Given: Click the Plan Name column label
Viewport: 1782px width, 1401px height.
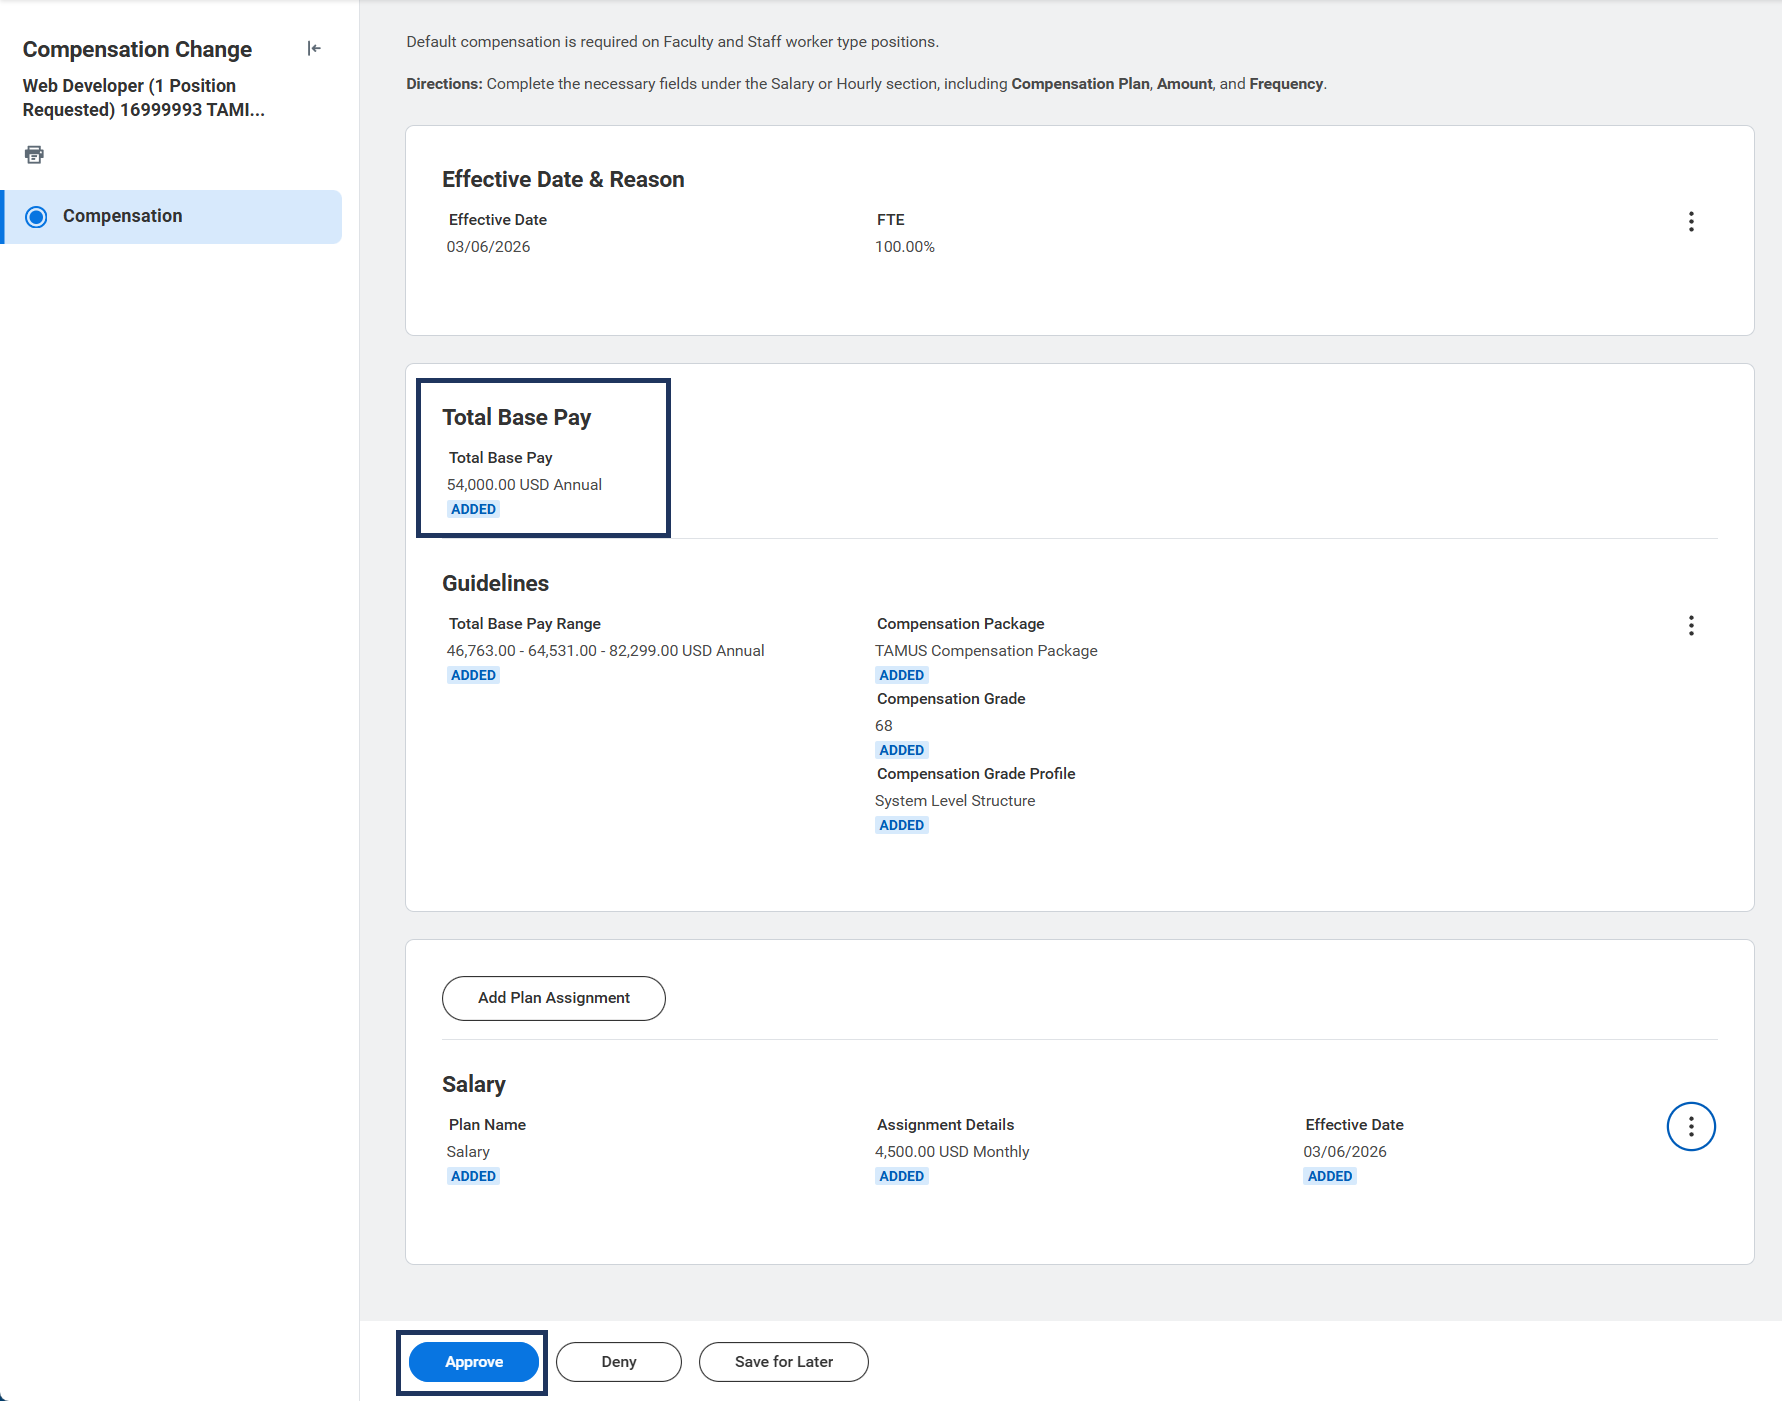Looking at the screenshot, I should pyautogui.click(x=487, y=1125).
